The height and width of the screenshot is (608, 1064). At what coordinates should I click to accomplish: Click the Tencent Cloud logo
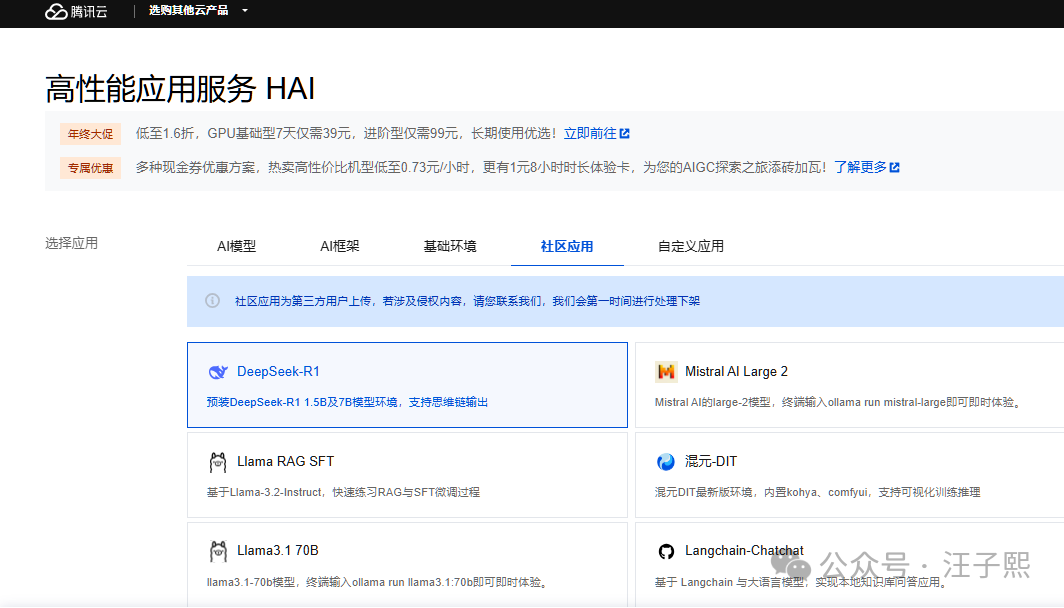[76, 12]
